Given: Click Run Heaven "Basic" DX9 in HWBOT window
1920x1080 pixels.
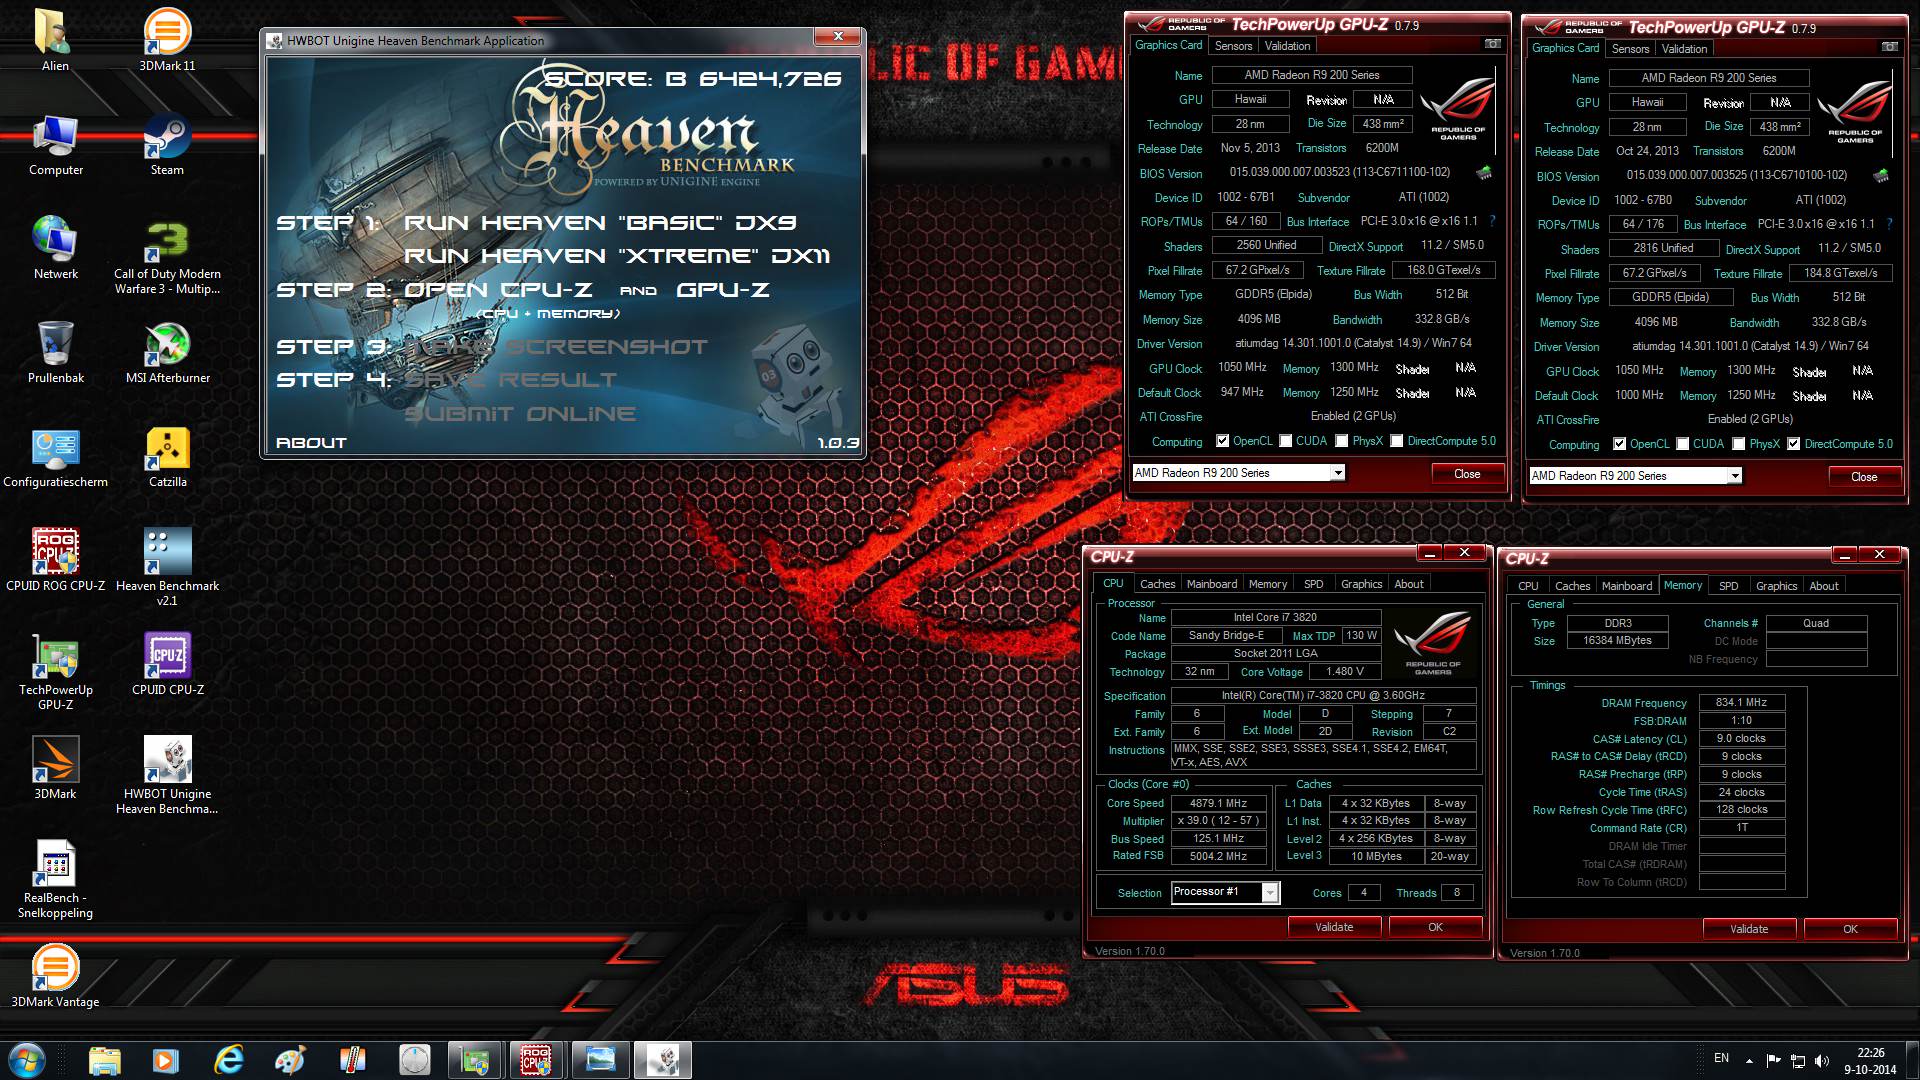Looking at the screenshot, I should click(600, 223).
